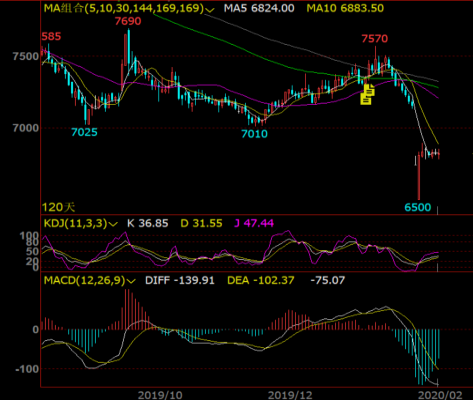
Task: Click the 7025 low price marker
Action: [84, 132]
